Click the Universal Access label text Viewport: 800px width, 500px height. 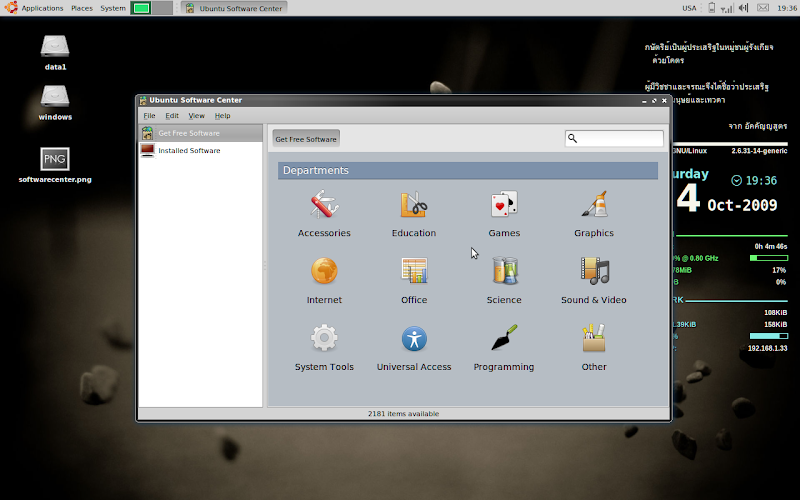coord(414,367)
